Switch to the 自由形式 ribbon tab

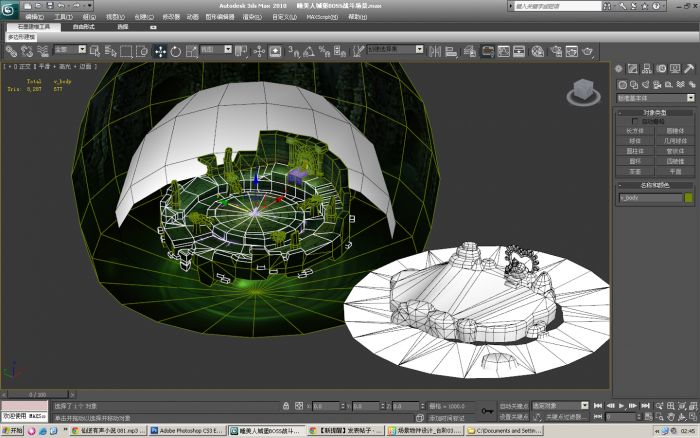click(83, 27)
